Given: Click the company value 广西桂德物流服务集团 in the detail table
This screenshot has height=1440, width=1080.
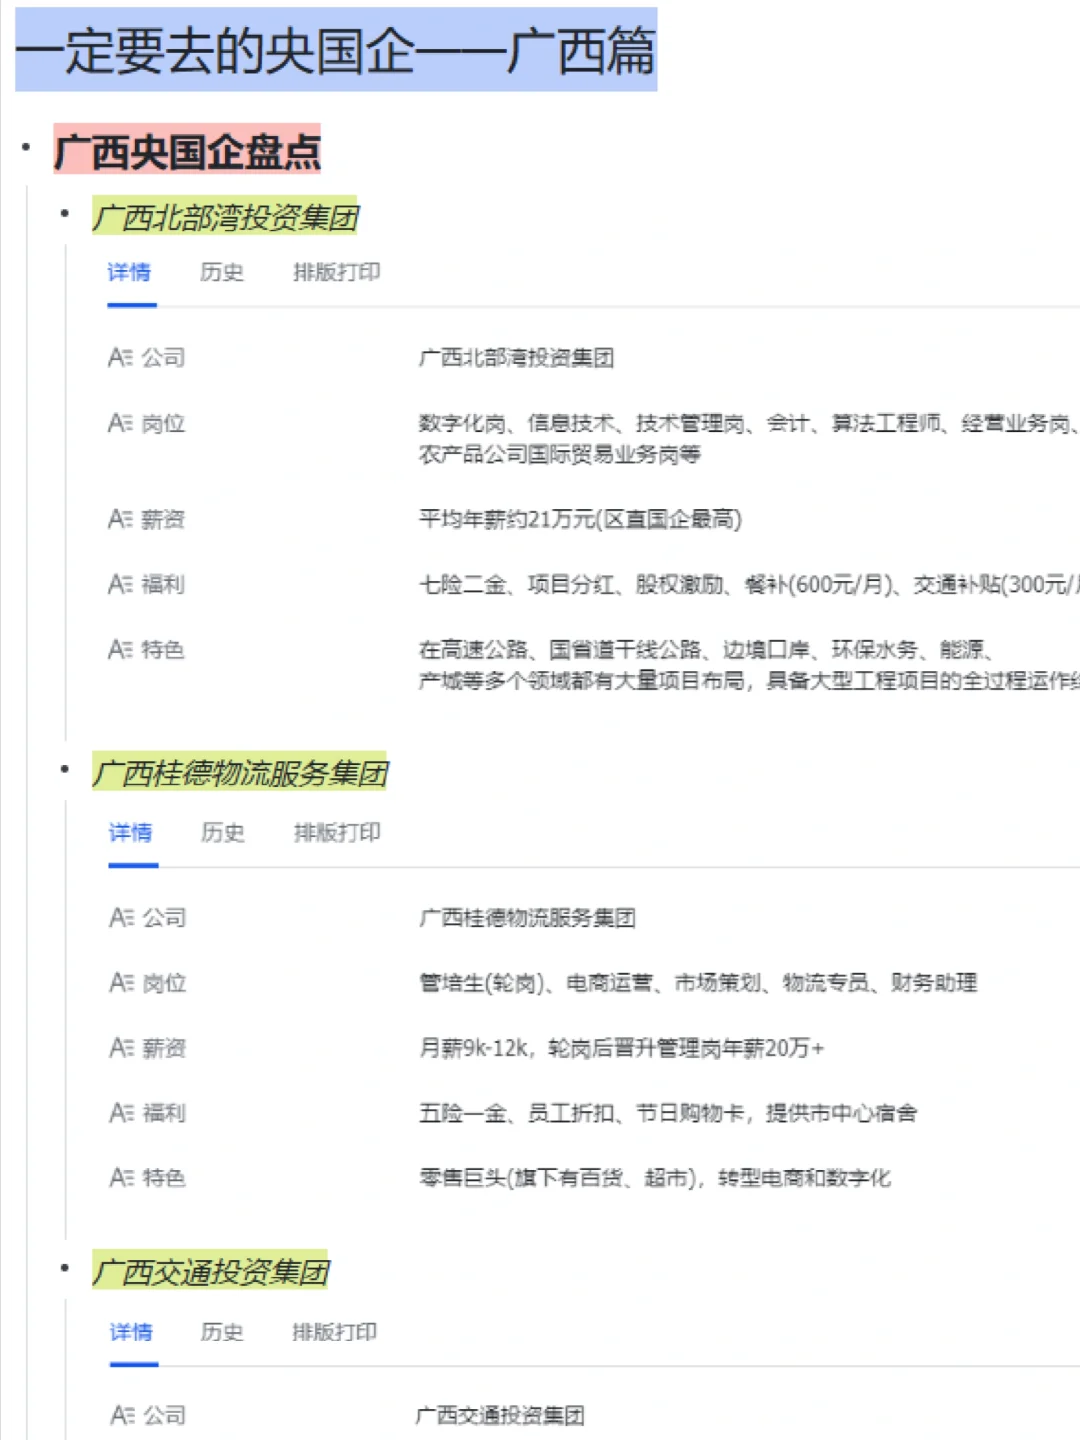Looking at the screenshot, I should tap(527, 917).
